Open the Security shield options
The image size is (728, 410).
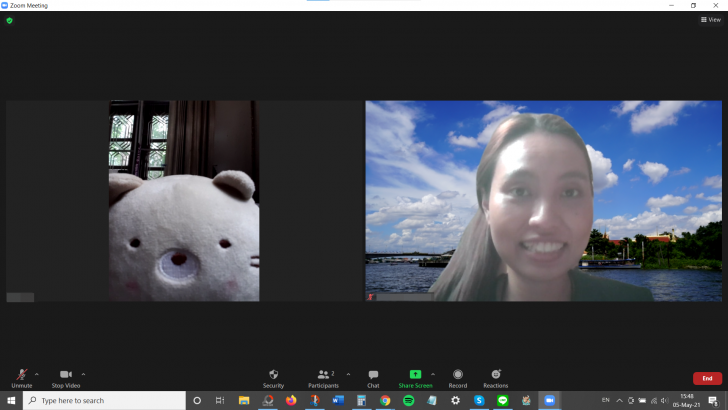[273, 378]
